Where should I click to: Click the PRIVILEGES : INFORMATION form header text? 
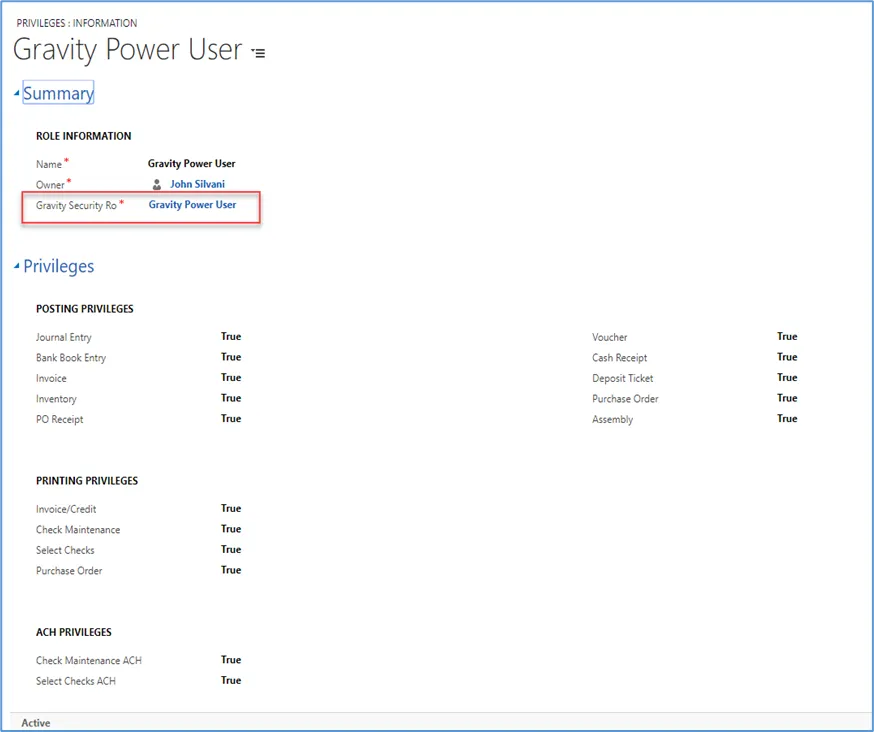tap(76, 23)
